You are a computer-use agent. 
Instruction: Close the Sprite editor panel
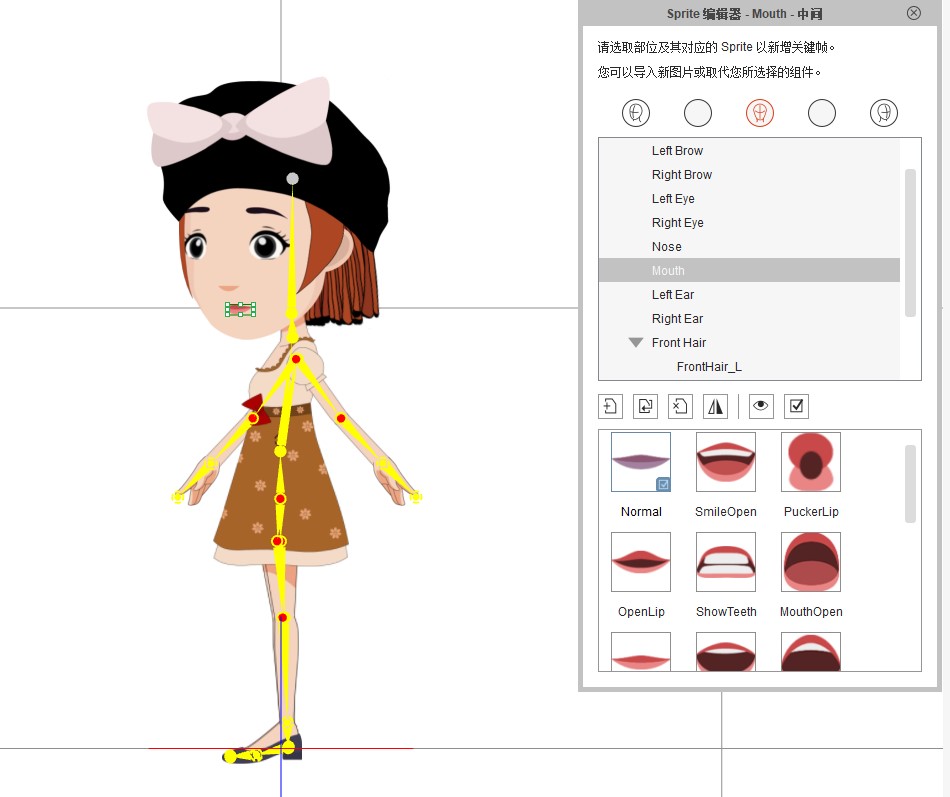tap(914, 13)
